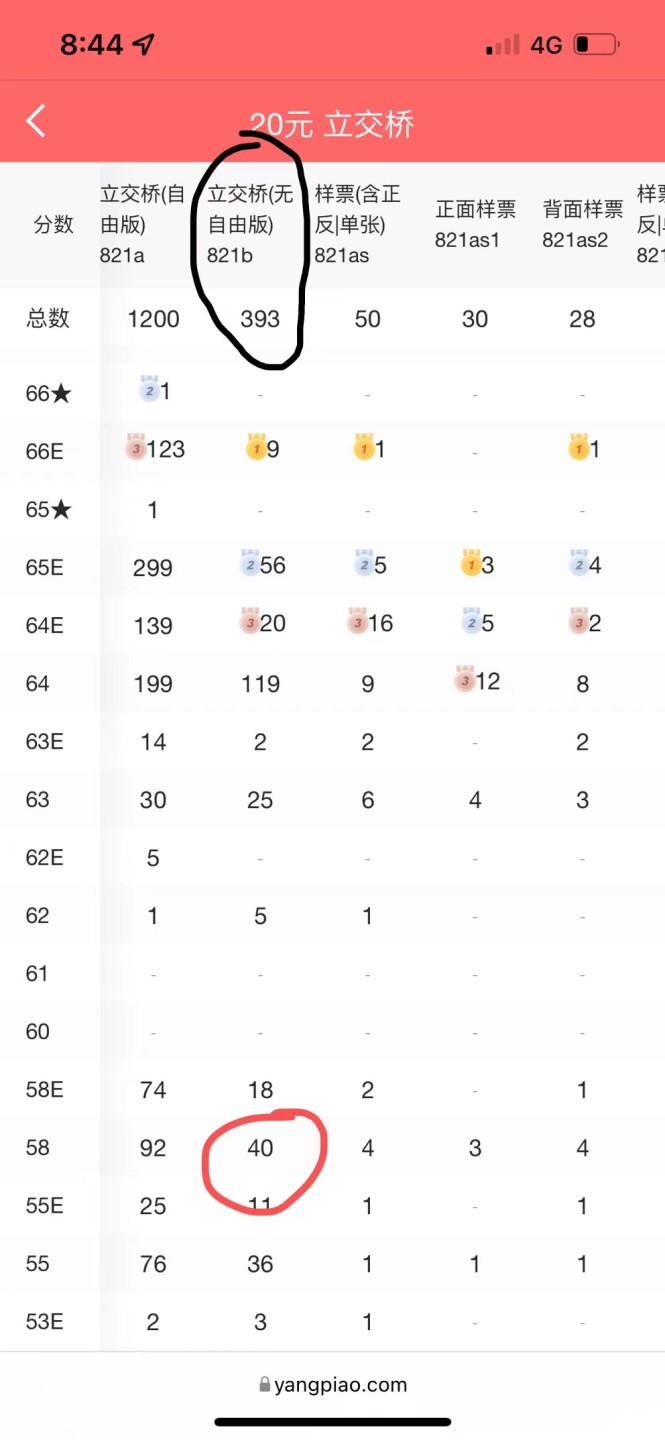665x1440 pixels.
Task: Tap the back arrow in header
Action: click(x=36, y=122)
